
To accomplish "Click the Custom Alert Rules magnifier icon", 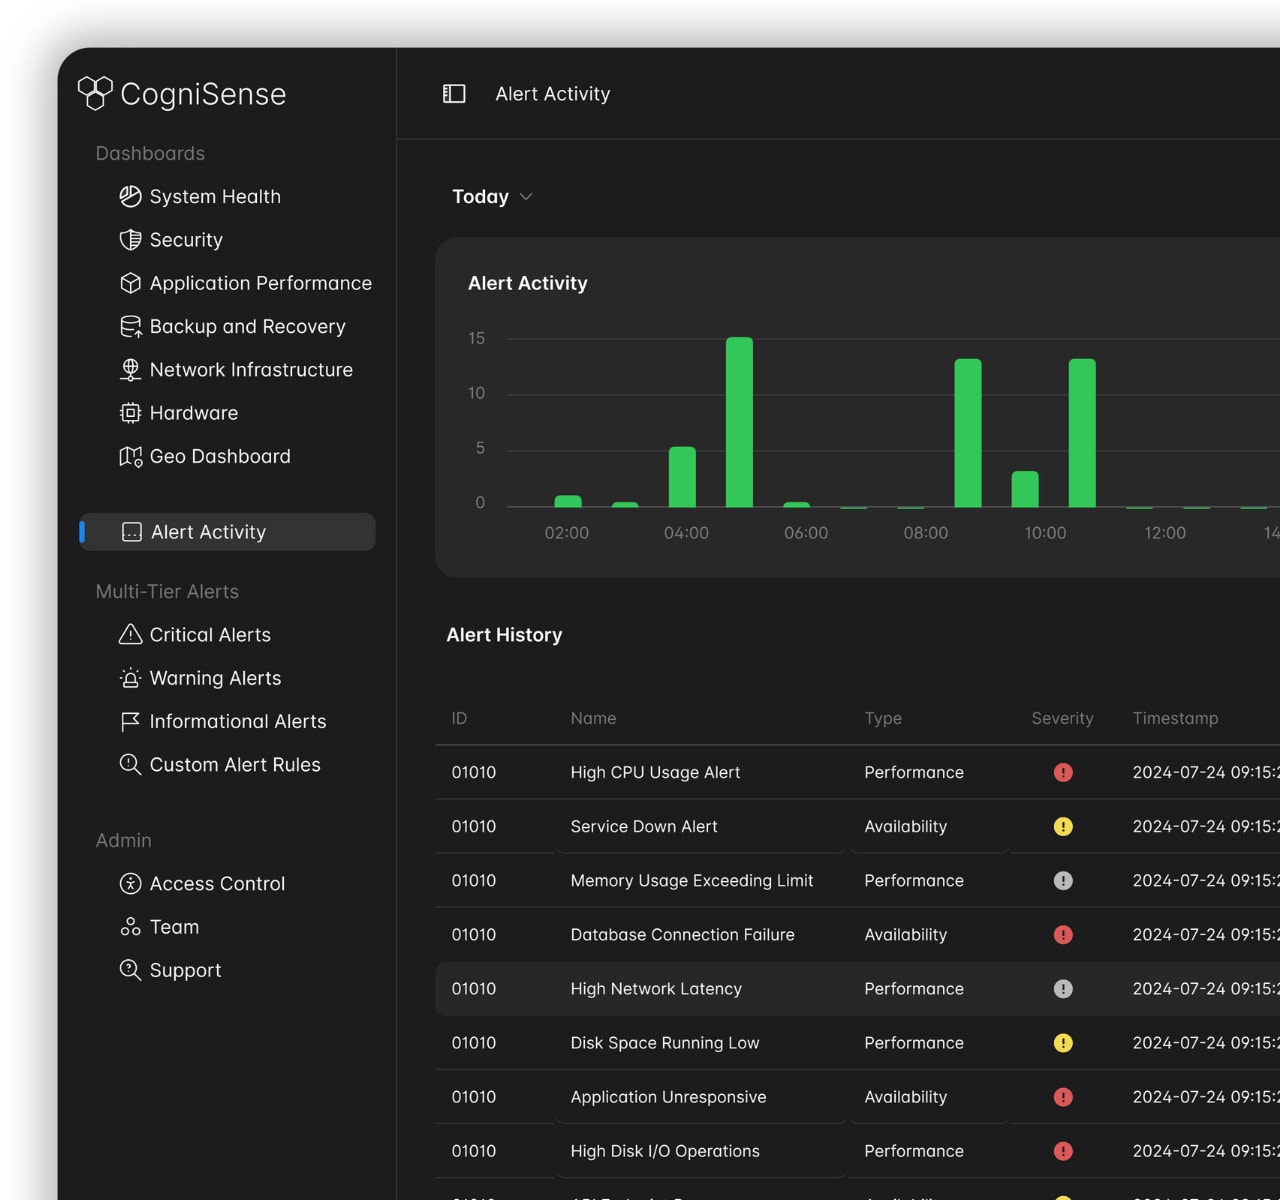I will tap(130, 765).
